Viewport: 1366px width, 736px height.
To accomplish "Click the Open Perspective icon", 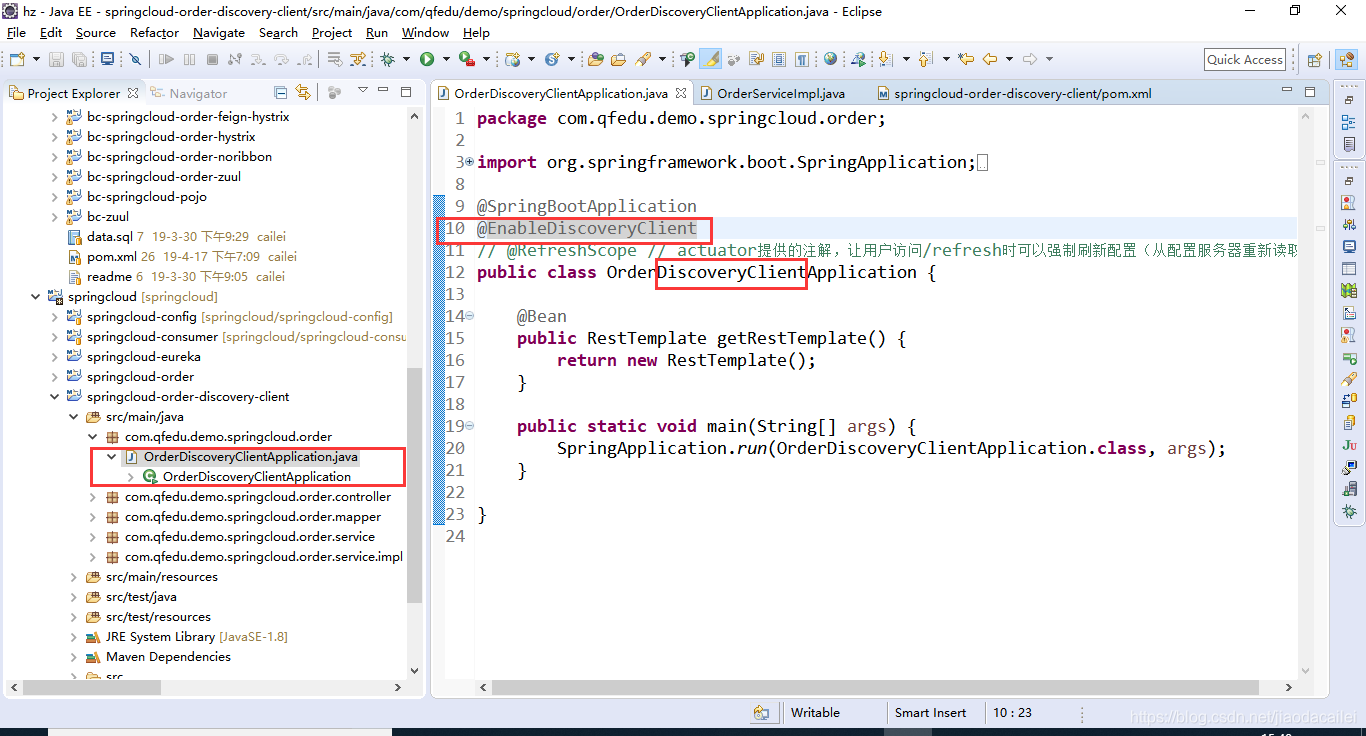I will coord(1315,60).
